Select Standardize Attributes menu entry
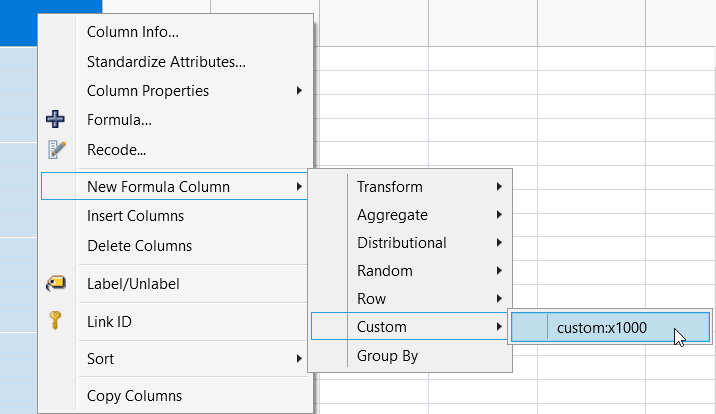Screen dimensions: 716x414 click(x=166, y=62)
